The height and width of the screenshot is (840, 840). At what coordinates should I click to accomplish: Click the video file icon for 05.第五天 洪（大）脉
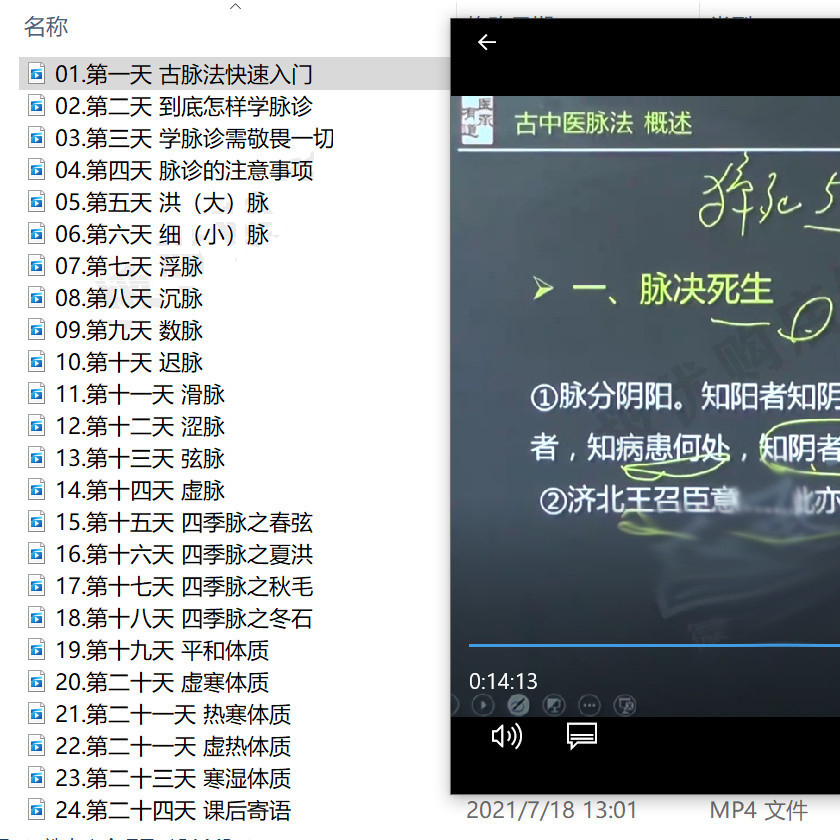click(x=37, y=203)
